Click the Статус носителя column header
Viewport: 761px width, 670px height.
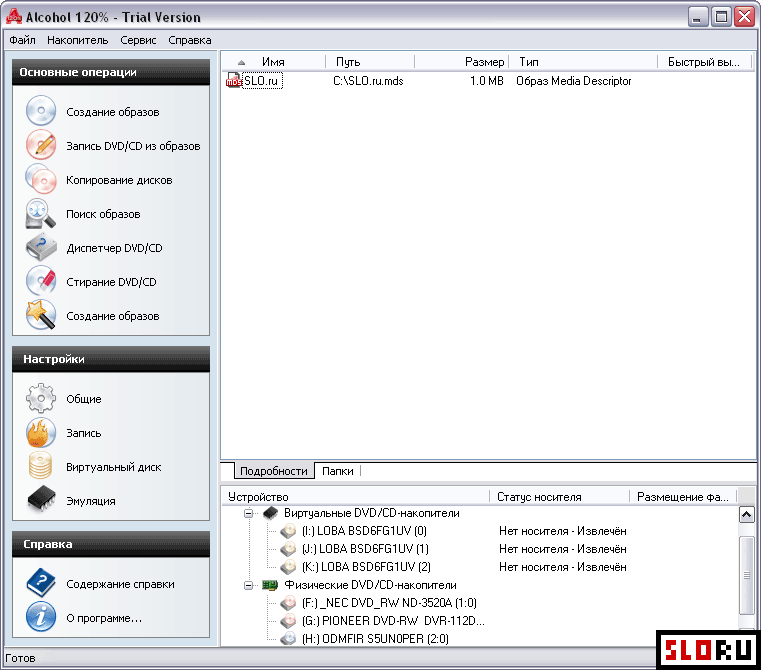559,497
